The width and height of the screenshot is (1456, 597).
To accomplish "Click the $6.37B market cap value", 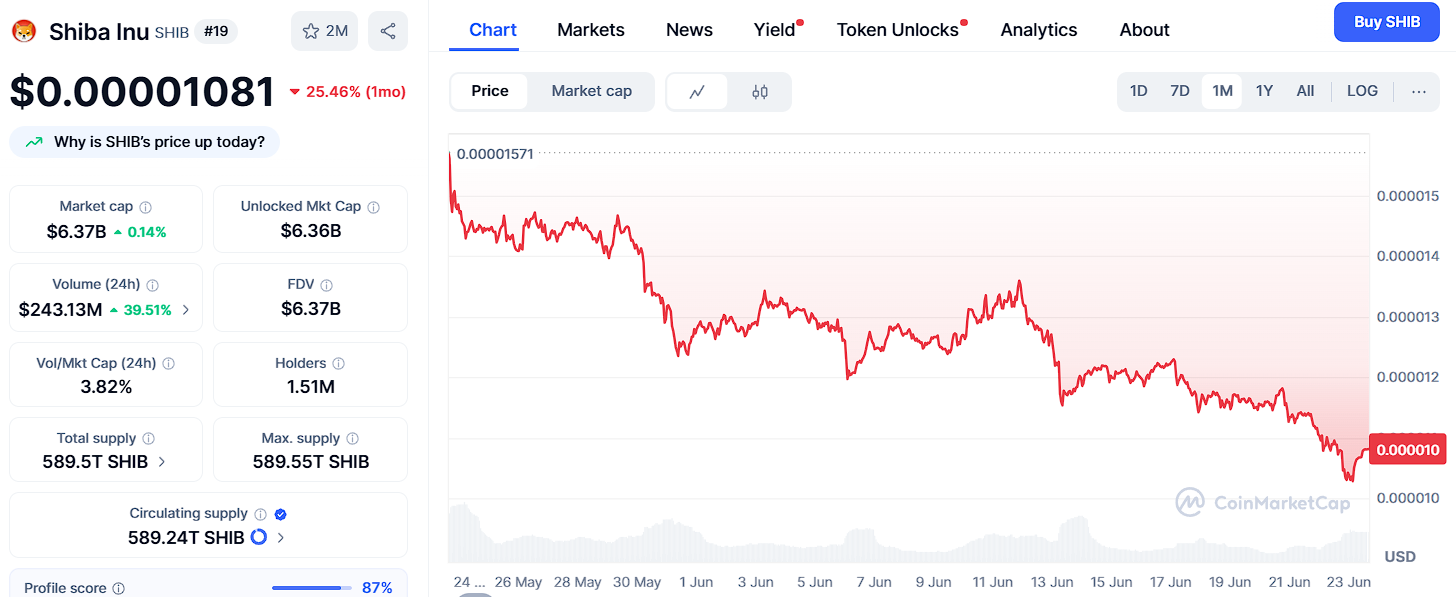I will (x=76, y=231).
